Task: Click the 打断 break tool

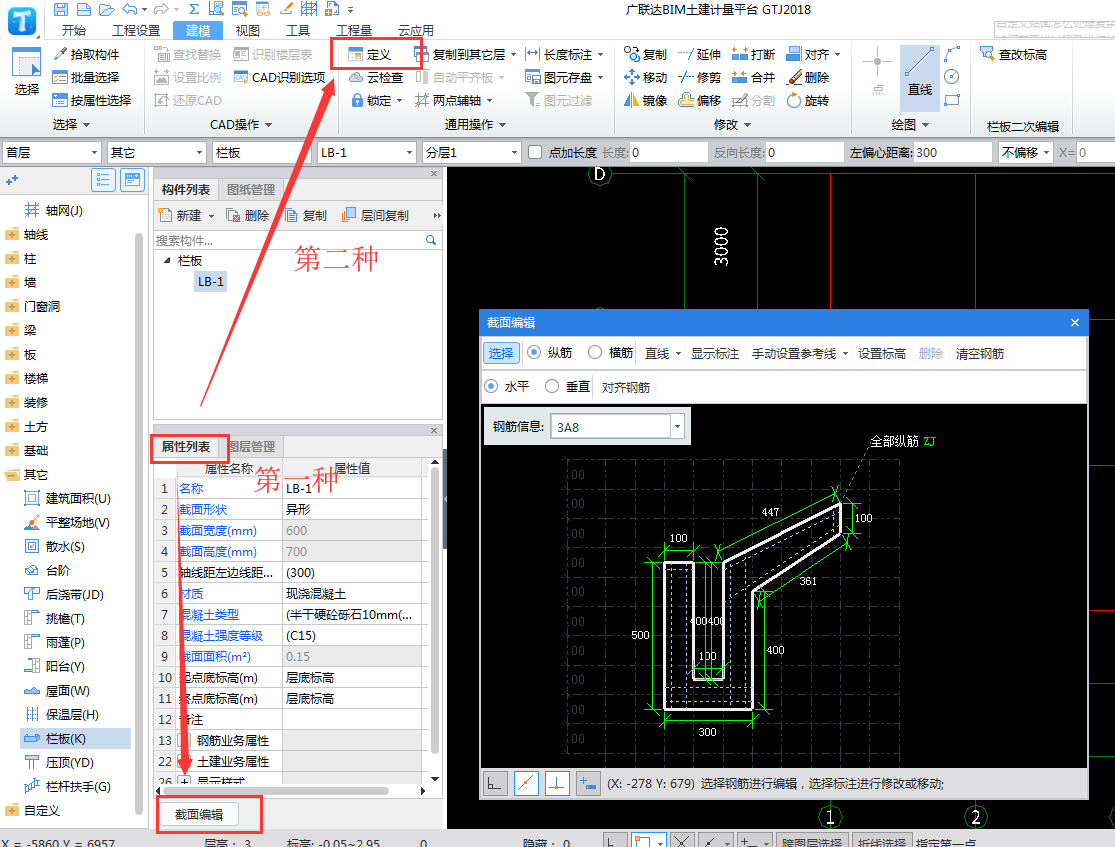Action: [x=754, y=55]
